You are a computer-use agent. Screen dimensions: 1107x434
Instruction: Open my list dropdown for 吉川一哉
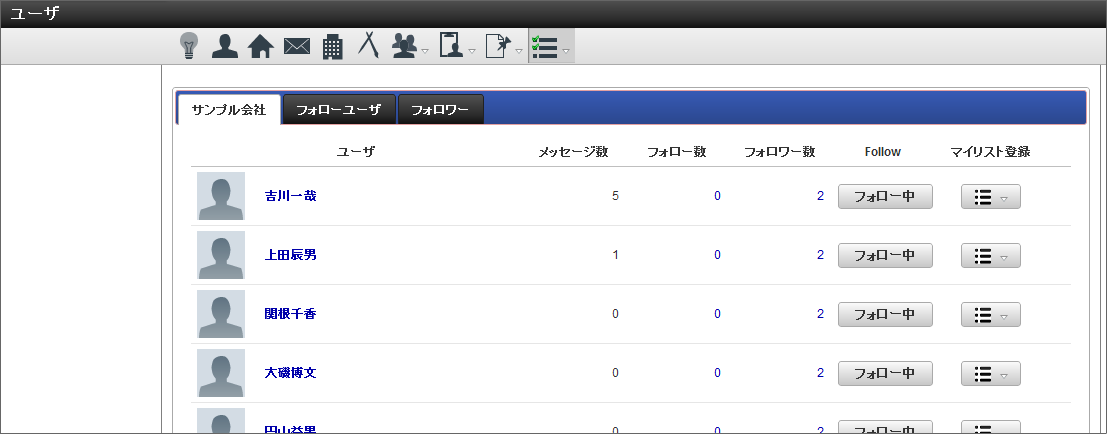pos(990,197)
